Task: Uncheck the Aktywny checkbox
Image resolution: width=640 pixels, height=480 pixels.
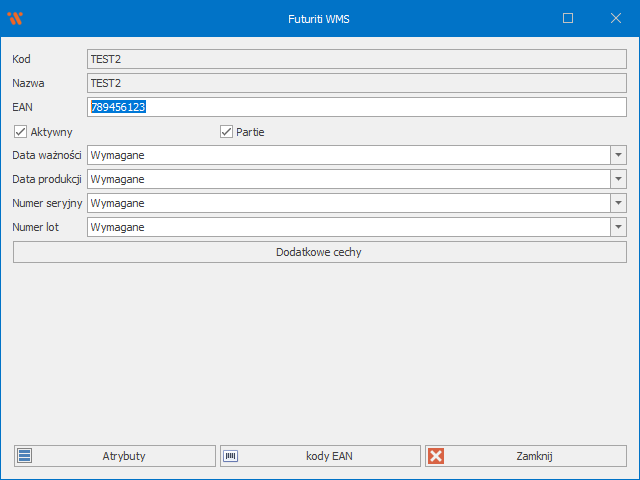Action: pos(20,131)
